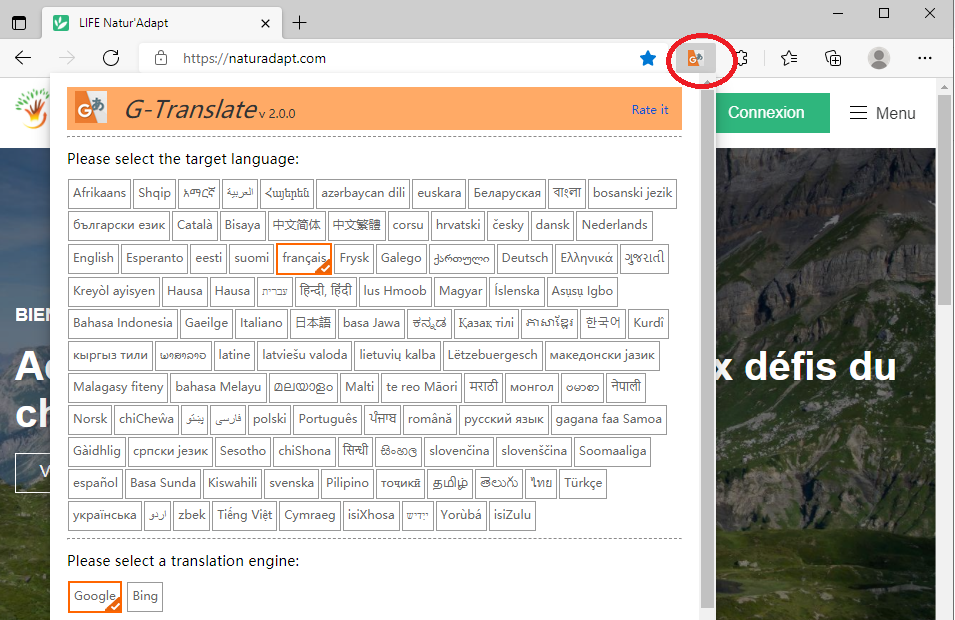Choose Gaeilge language button

tap(206, 323)
